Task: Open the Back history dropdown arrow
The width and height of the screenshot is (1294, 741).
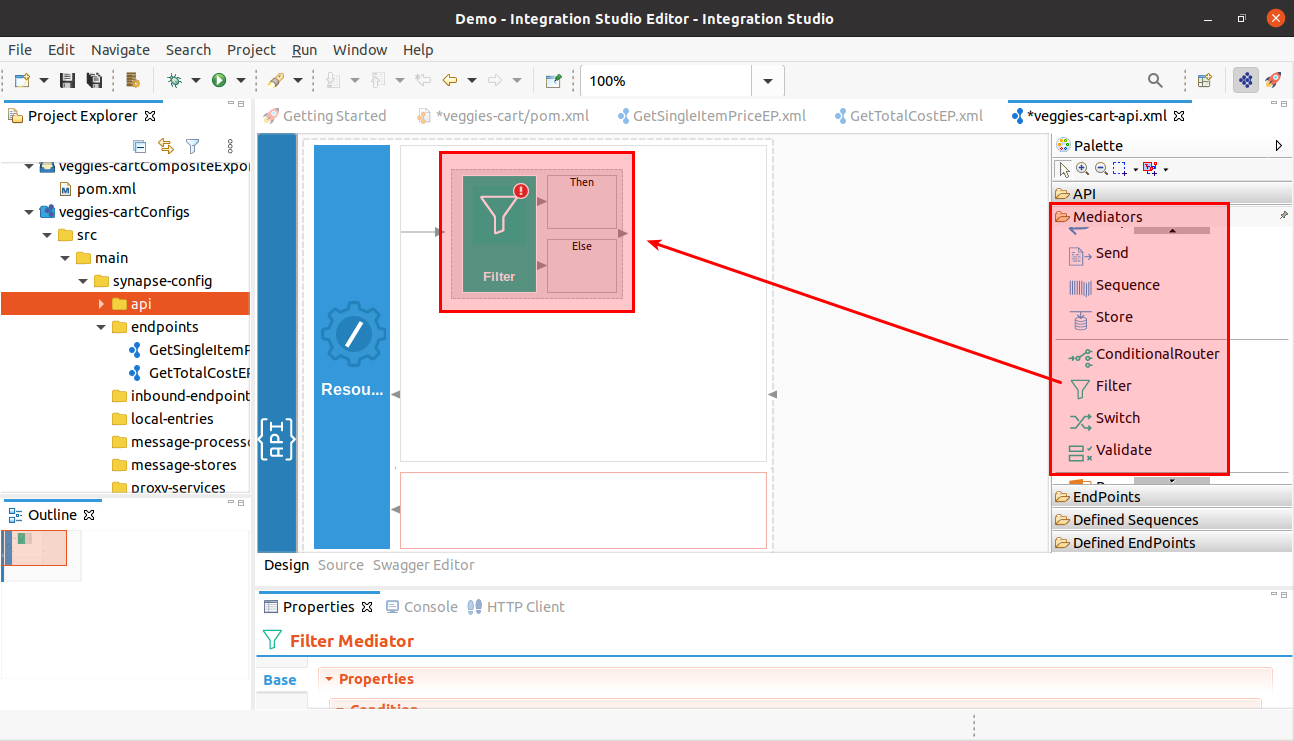Action: pyautogui.click(x=472, y=80)
